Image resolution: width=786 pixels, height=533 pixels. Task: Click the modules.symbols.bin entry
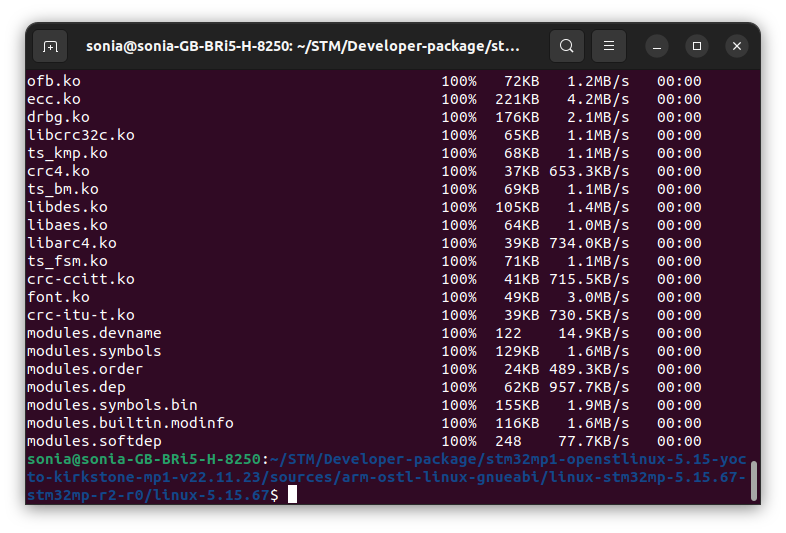coord(112,405)
